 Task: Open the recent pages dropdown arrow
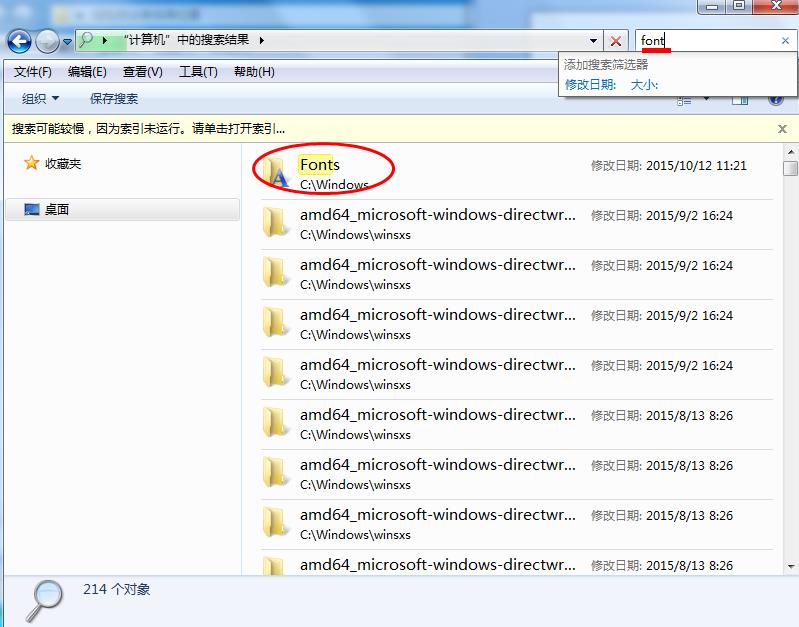pos(67,42)
